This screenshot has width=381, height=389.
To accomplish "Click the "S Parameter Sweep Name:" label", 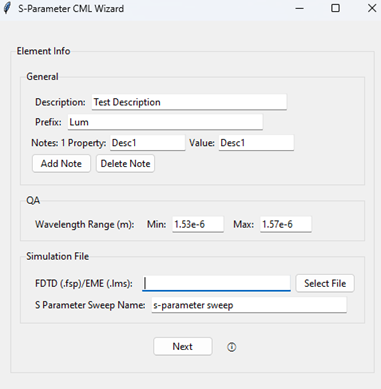I will point(90,305).
